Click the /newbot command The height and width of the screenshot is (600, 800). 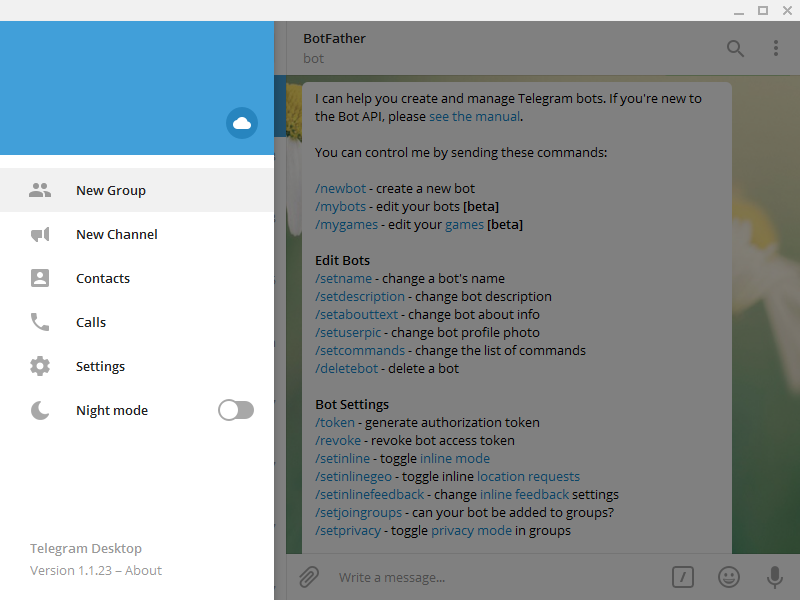(x=340, y=188)
